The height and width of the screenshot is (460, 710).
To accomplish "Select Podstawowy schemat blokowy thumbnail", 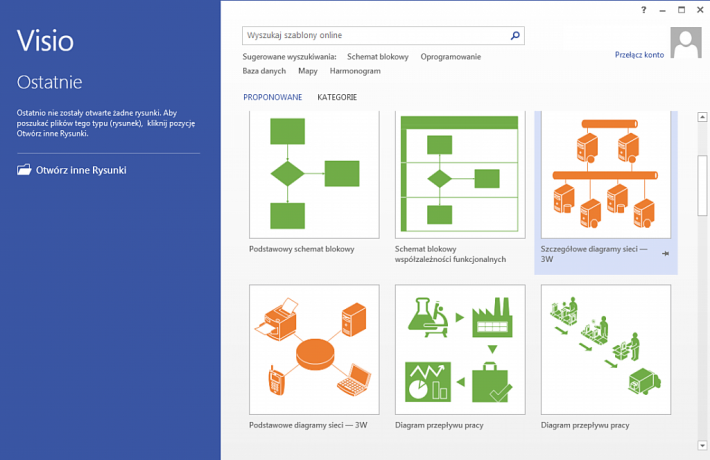I will tap(314, 174).
